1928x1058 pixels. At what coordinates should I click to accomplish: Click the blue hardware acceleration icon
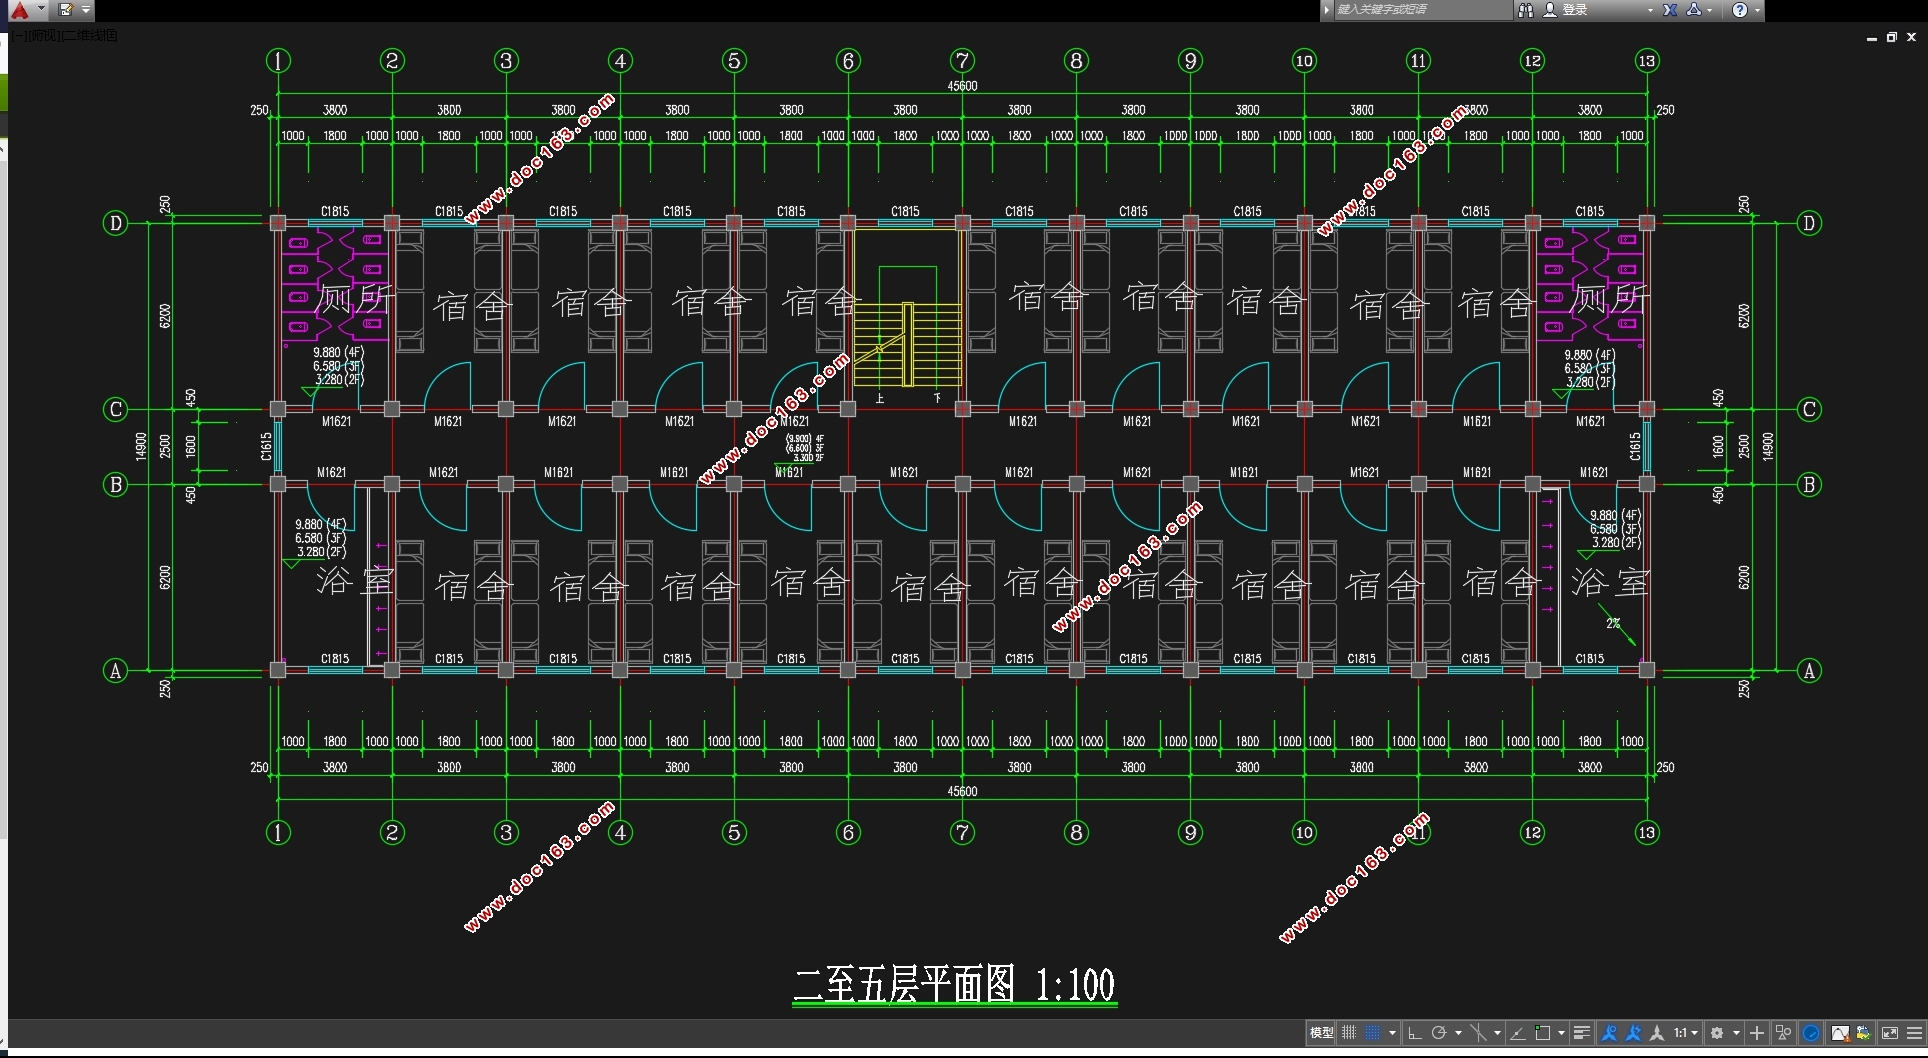tap(1811, 1033)
